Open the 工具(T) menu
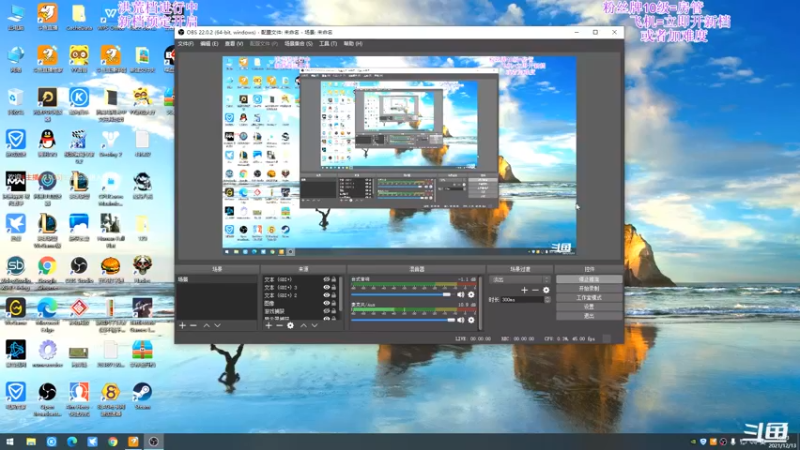 (328, 44)
